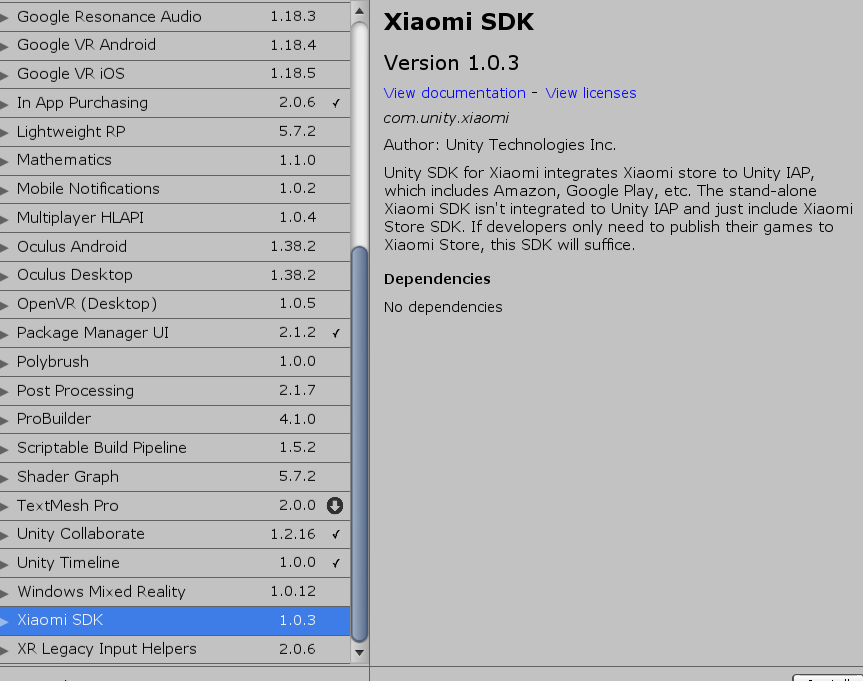Click the com.unity.xiaomi package identifier
The width and height of the screenshot is (863, 681).
pos(446,118)
